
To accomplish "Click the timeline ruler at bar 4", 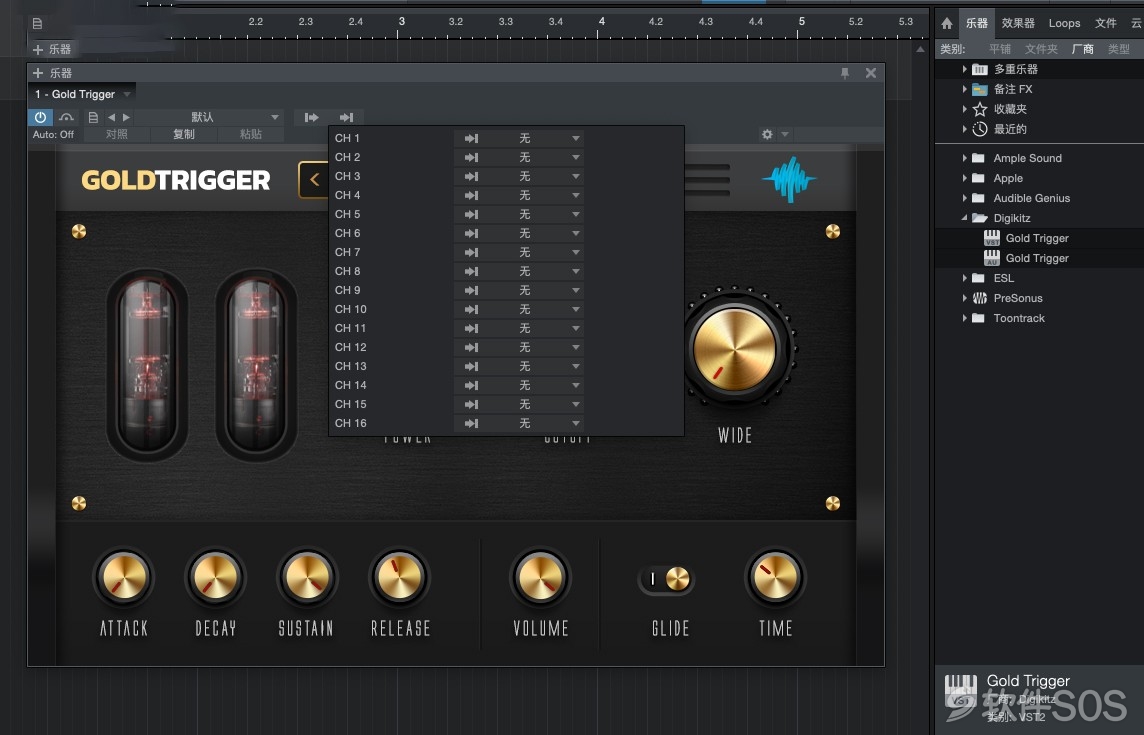I will (601, 22).
